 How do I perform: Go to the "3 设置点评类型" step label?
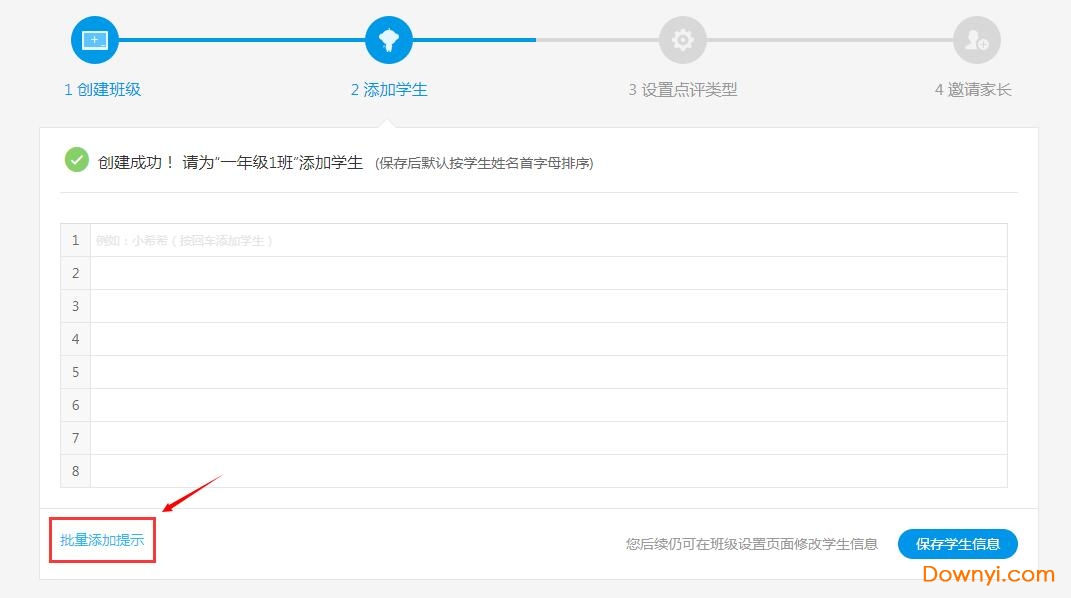pos(683,90)
